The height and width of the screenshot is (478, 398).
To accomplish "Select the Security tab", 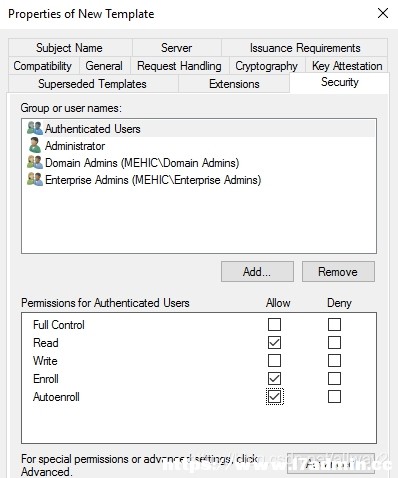I will (340, 82).
